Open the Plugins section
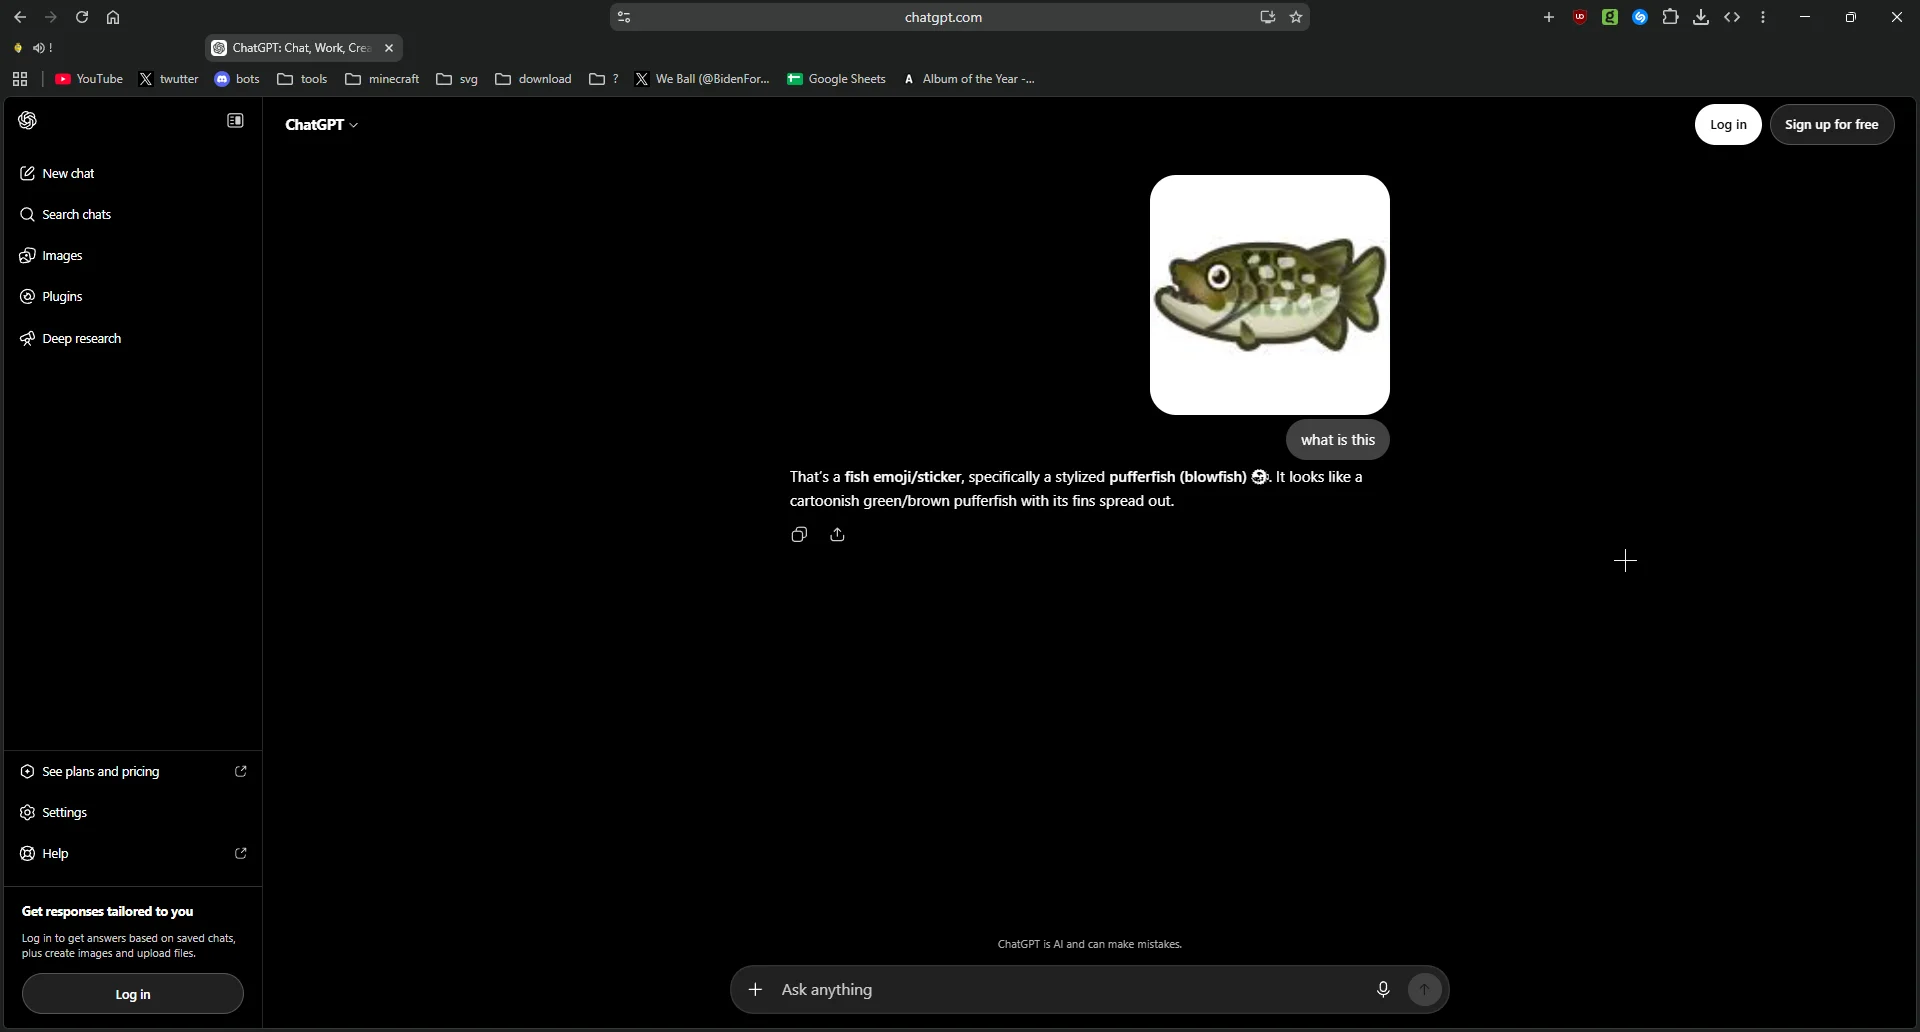The image size is (1920, 1032). (x=133, y=296)
